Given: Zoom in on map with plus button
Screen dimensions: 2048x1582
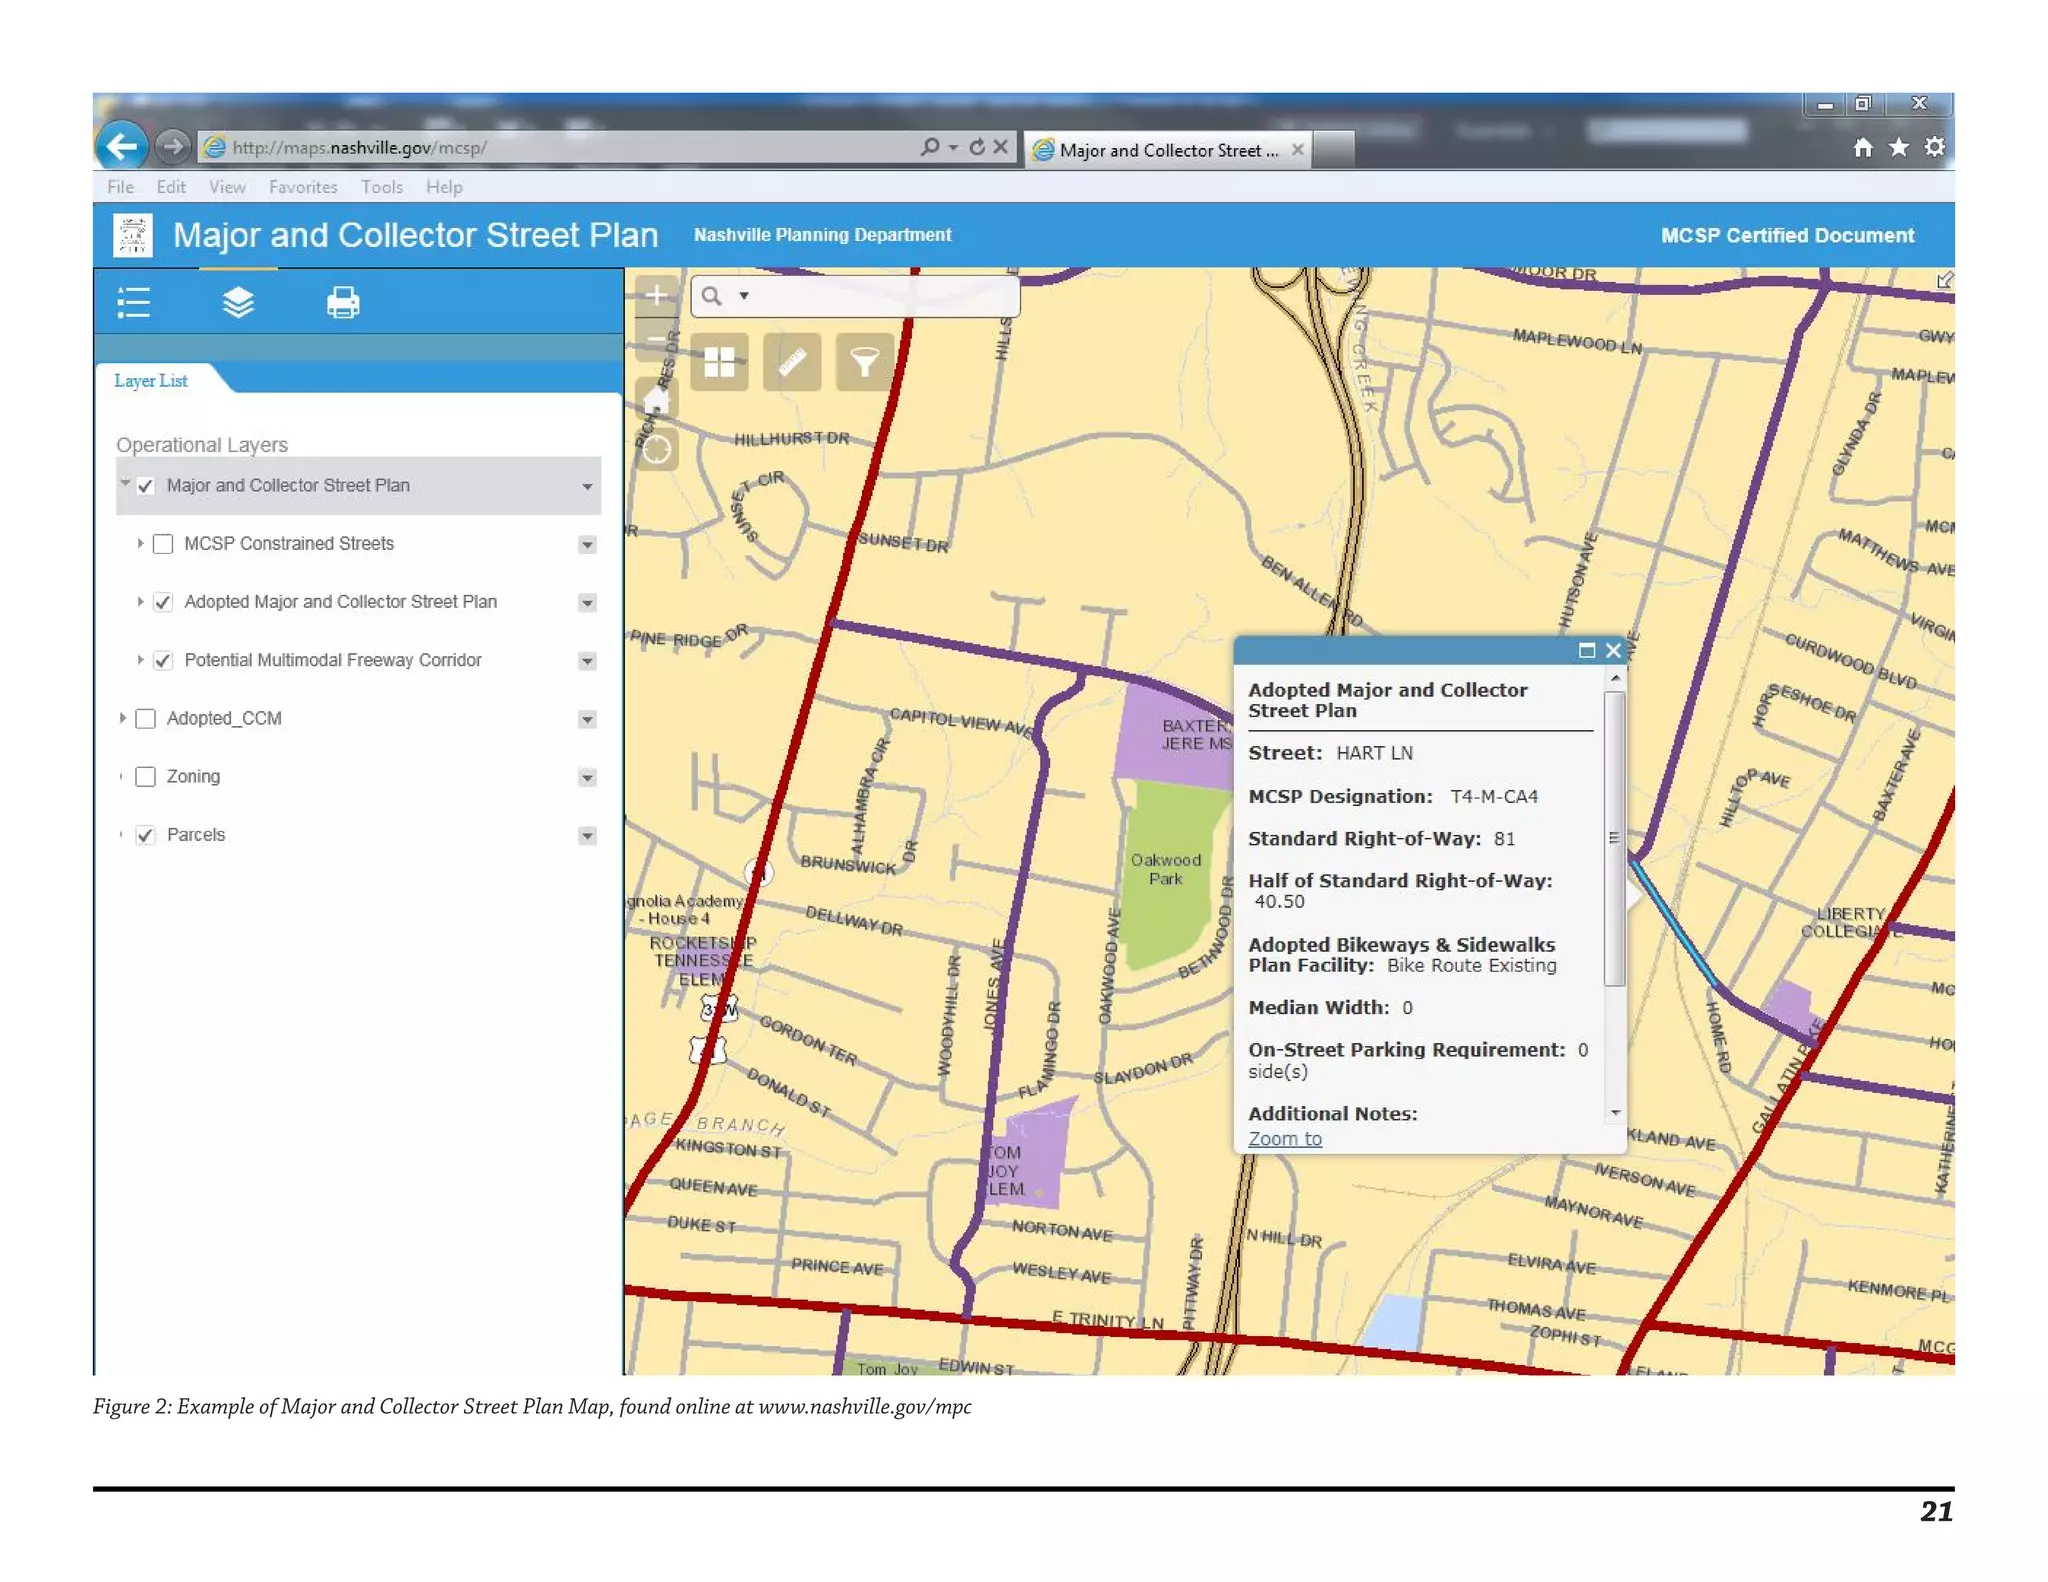Looking at the screenshot, I should [656, 295].
